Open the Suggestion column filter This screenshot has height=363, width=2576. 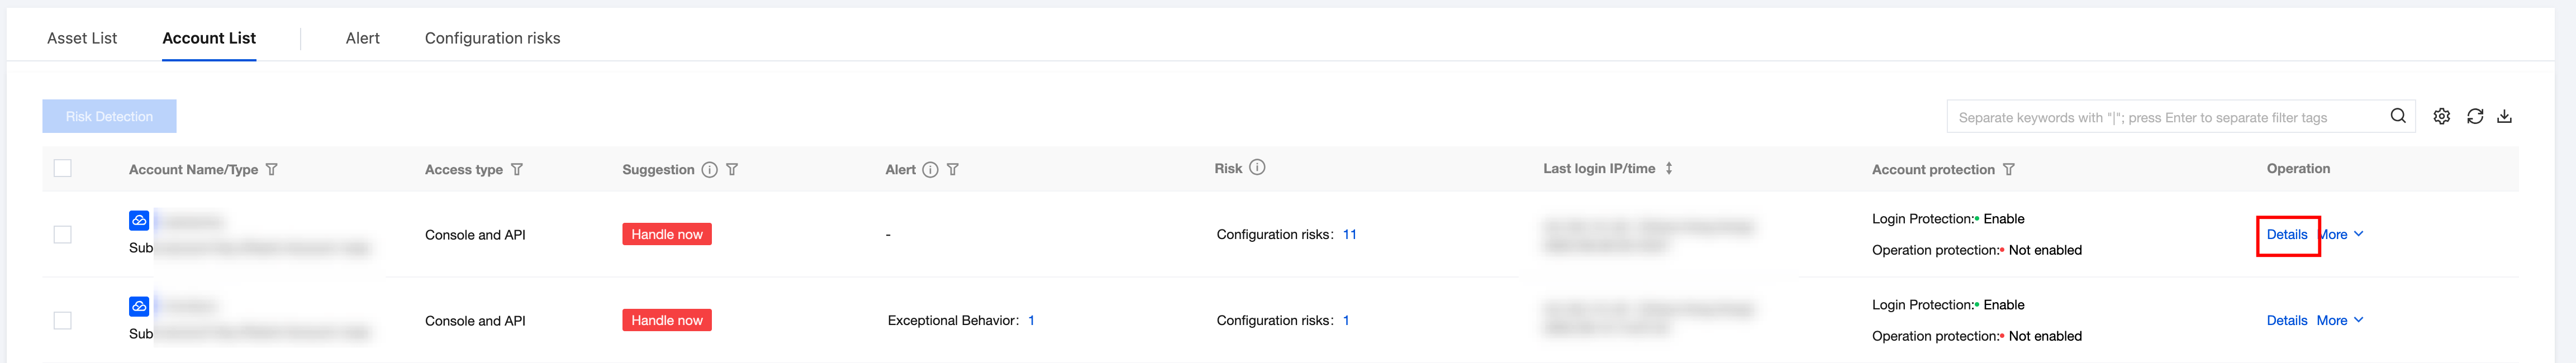click(732, 170)
